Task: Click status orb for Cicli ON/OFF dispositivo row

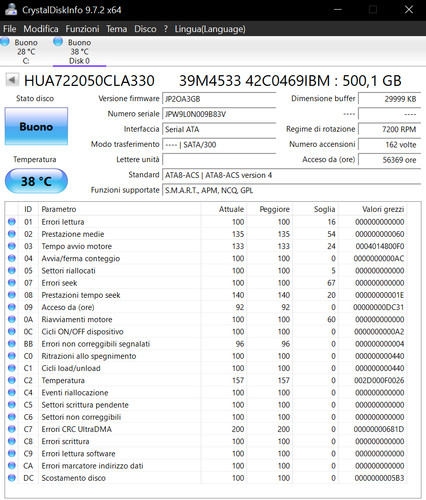Action: pos(12,331)
